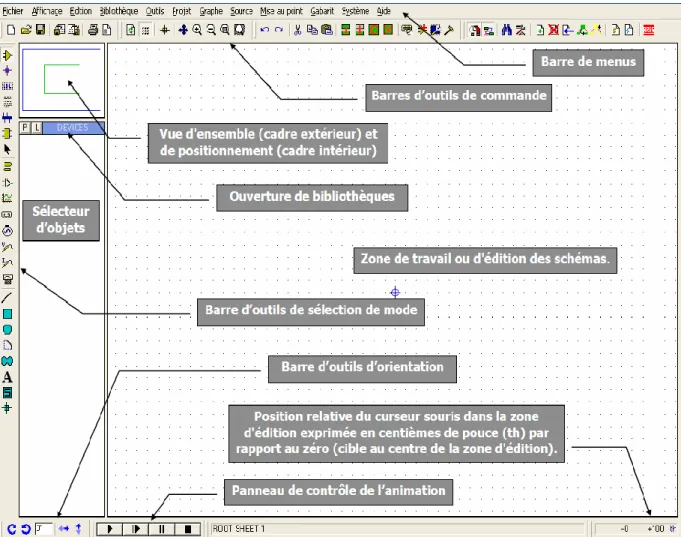Screen dimensions: 681x537
Task: Select the Simulation graph tool
Action: tap(7, 198)
